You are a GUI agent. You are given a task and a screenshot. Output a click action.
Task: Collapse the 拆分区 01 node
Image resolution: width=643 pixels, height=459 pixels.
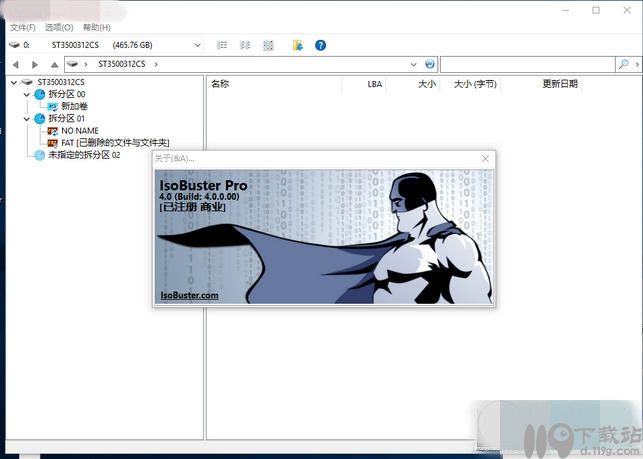[27, 119]
